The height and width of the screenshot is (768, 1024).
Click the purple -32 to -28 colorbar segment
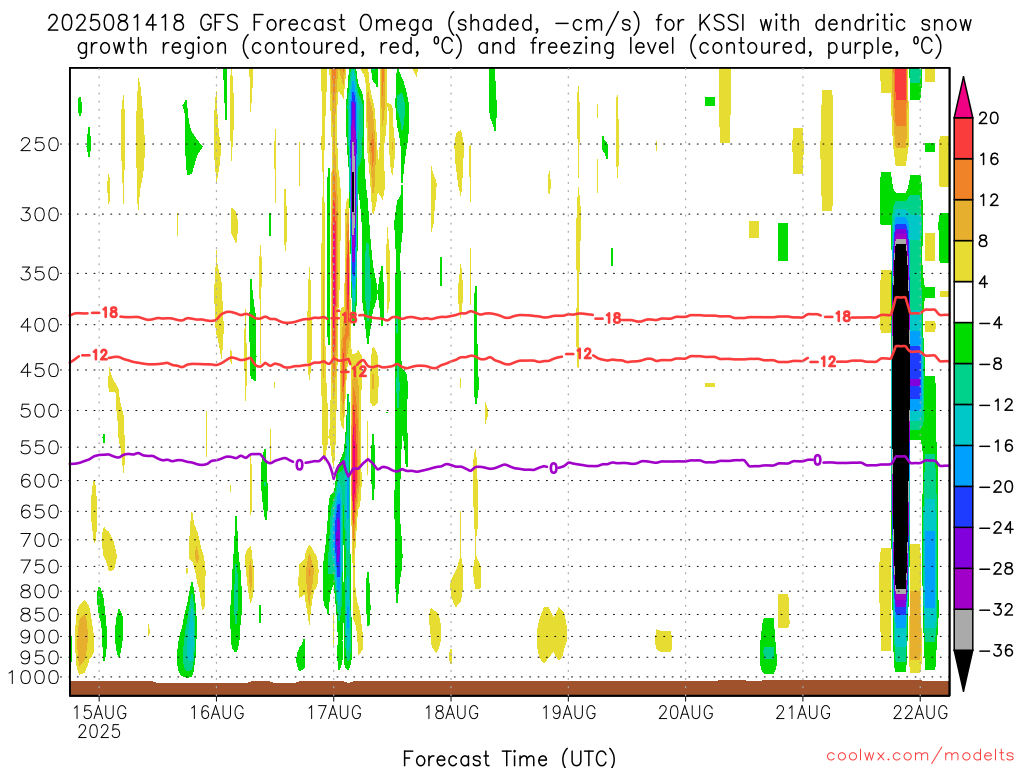pos(963,589)
